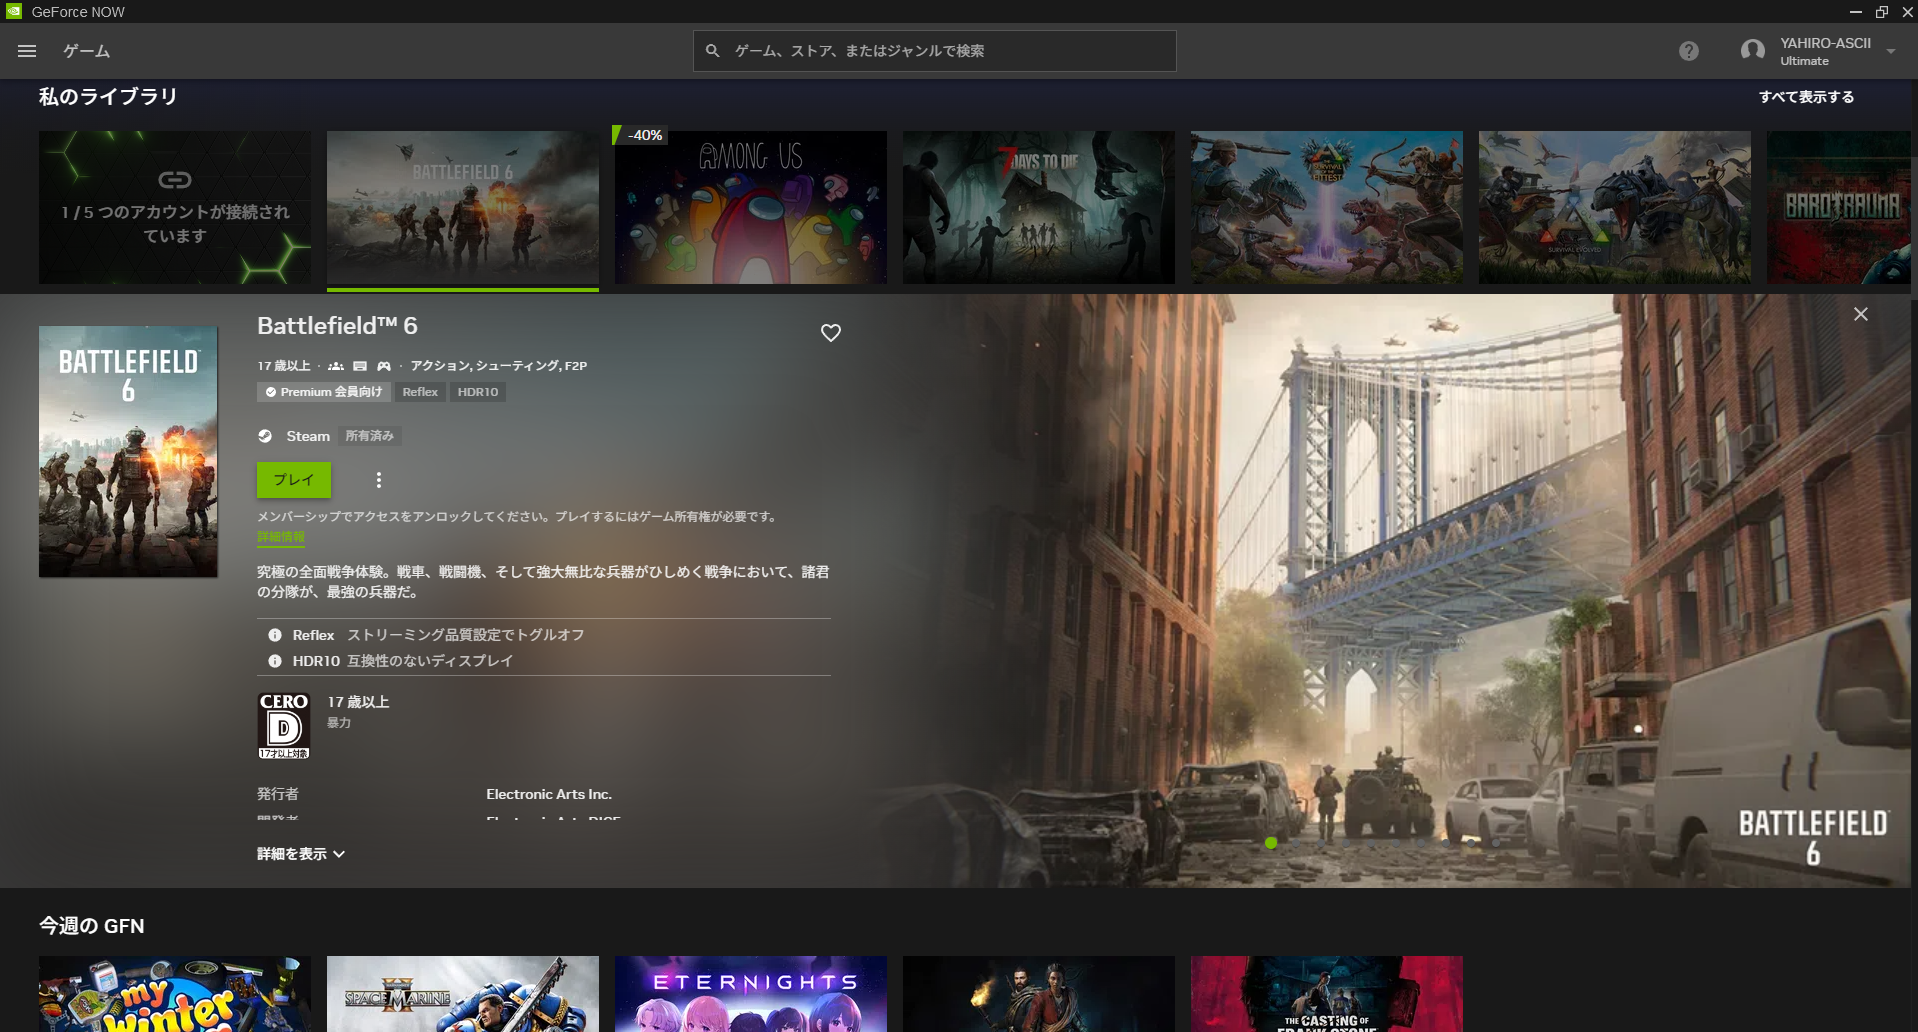Viewport: 1918px width, 1032px height.
Task: Click すべて表示する to view entire library
Action: coord(1806,97)
